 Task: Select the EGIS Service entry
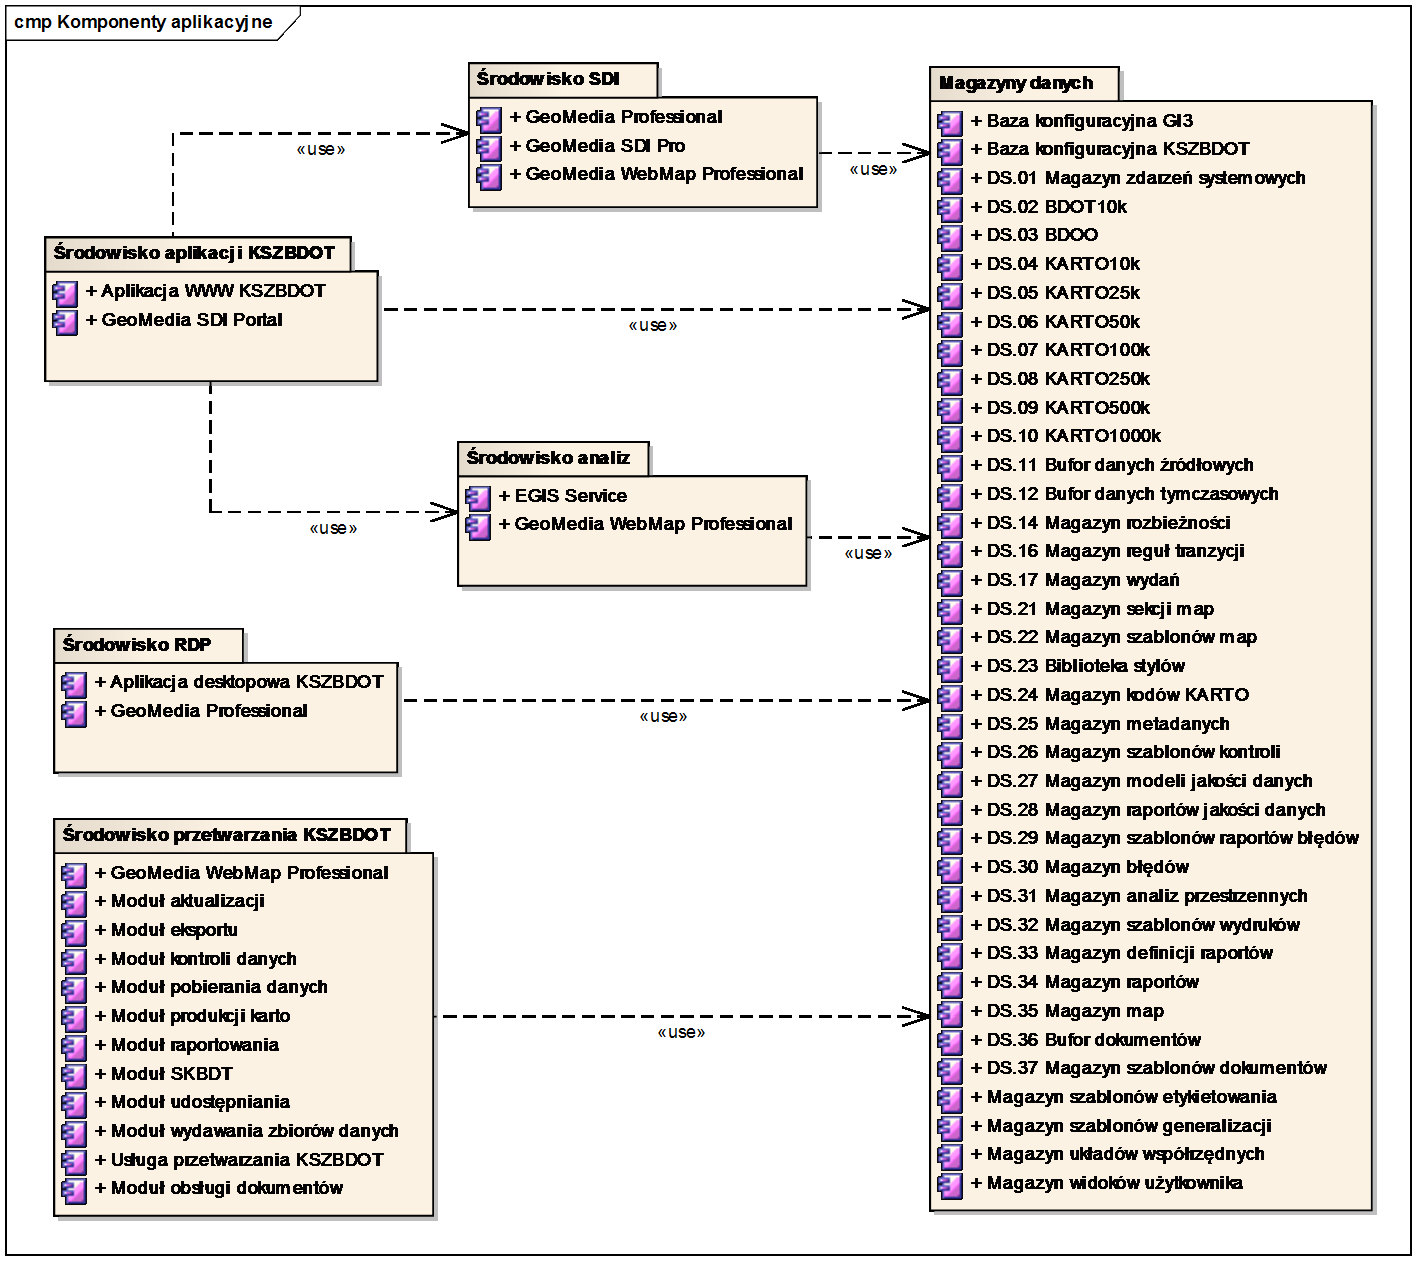tap(562, 496)
